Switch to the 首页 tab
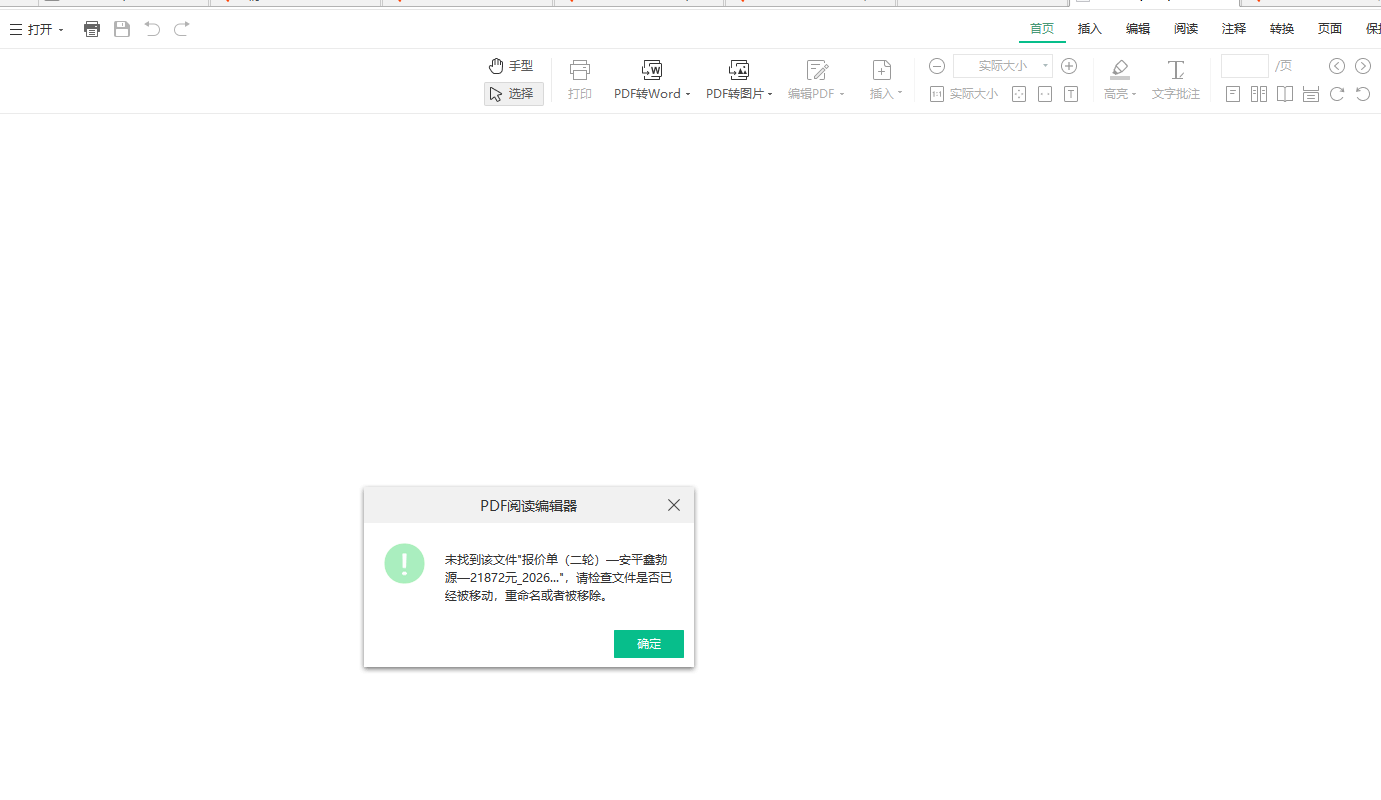This screenshot has width=1381, height=800. (x=1042, y=29)
